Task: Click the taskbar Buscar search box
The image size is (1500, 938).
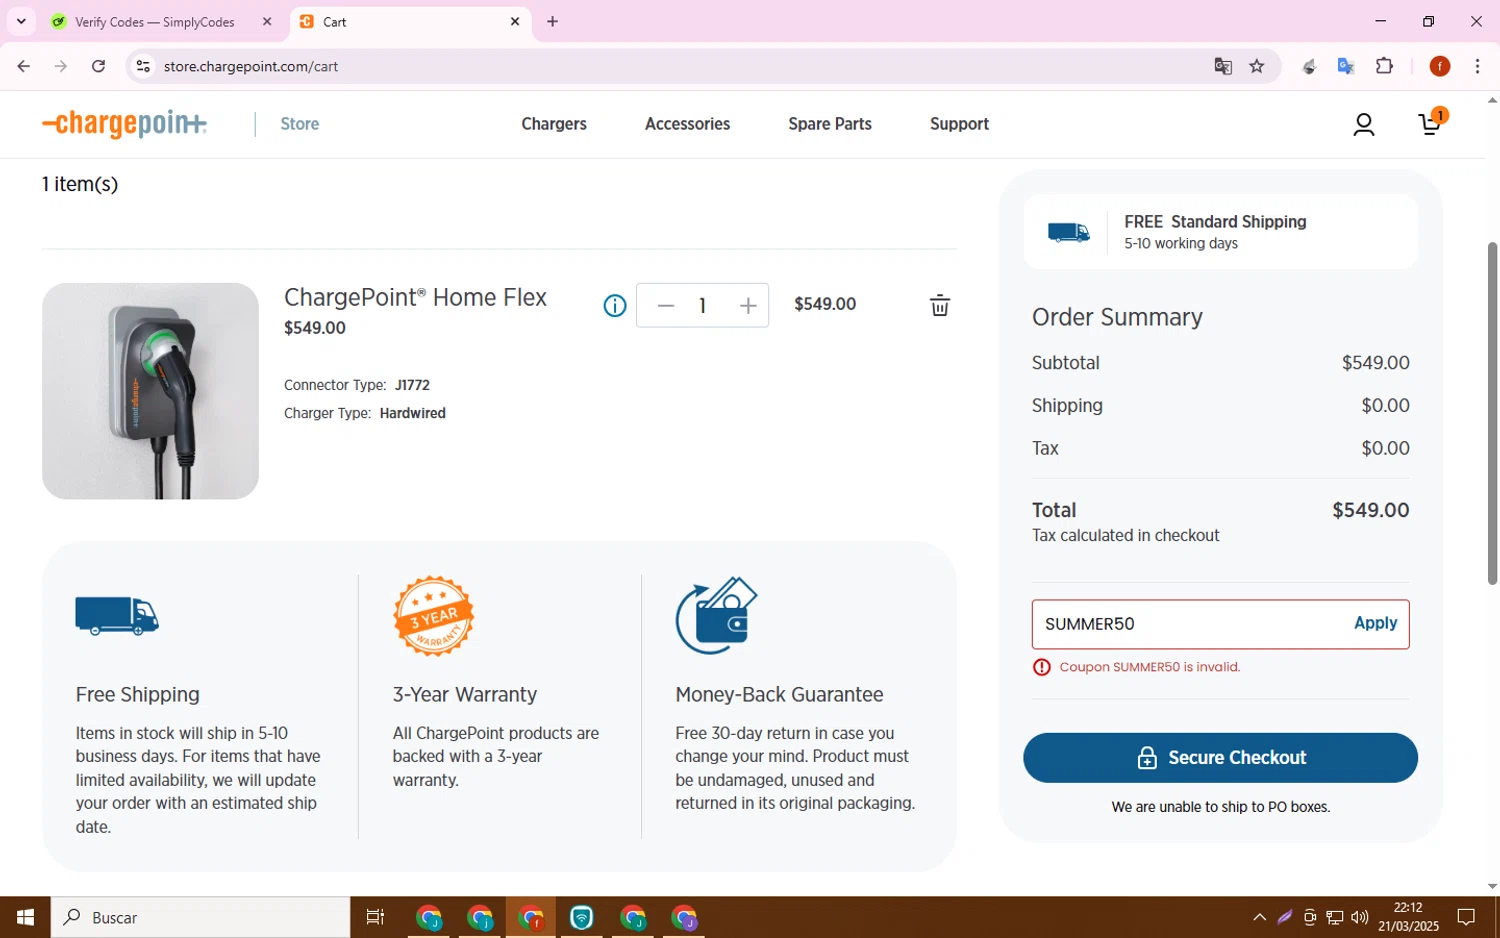Action: pyautogui.click(x=201, y=917)
